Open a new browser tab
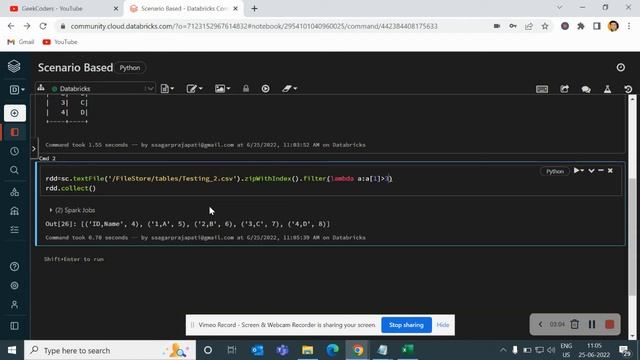The width and height of the screenshot is (640, 360). (254, 9)
